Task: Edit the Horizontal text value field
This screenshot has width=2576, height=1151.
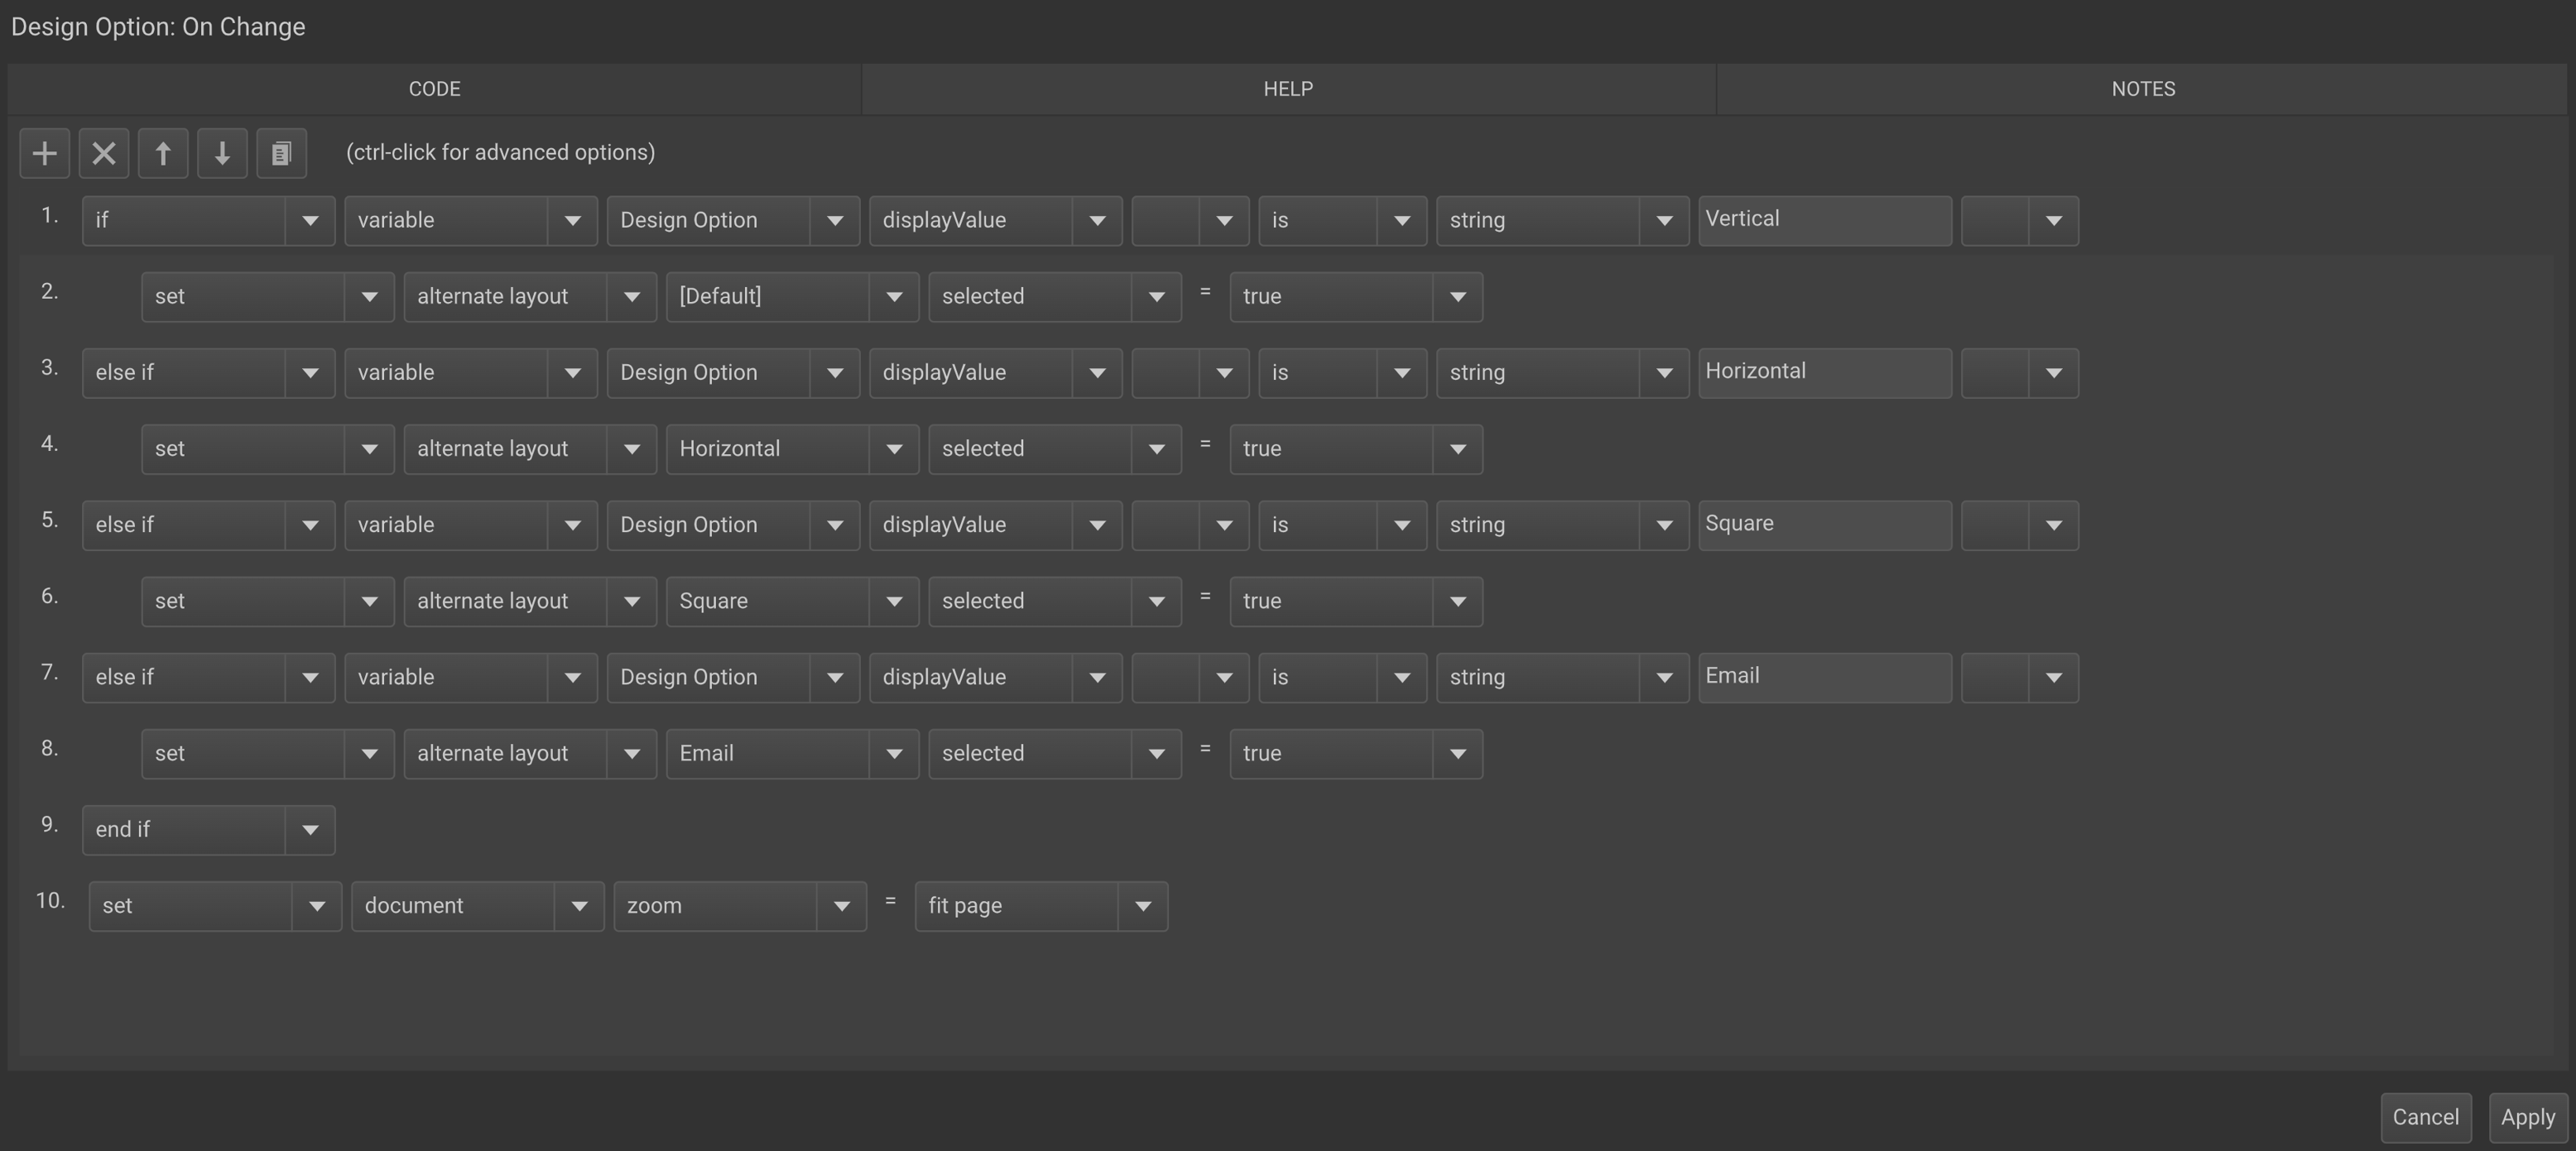Action: click(1823, 372)
